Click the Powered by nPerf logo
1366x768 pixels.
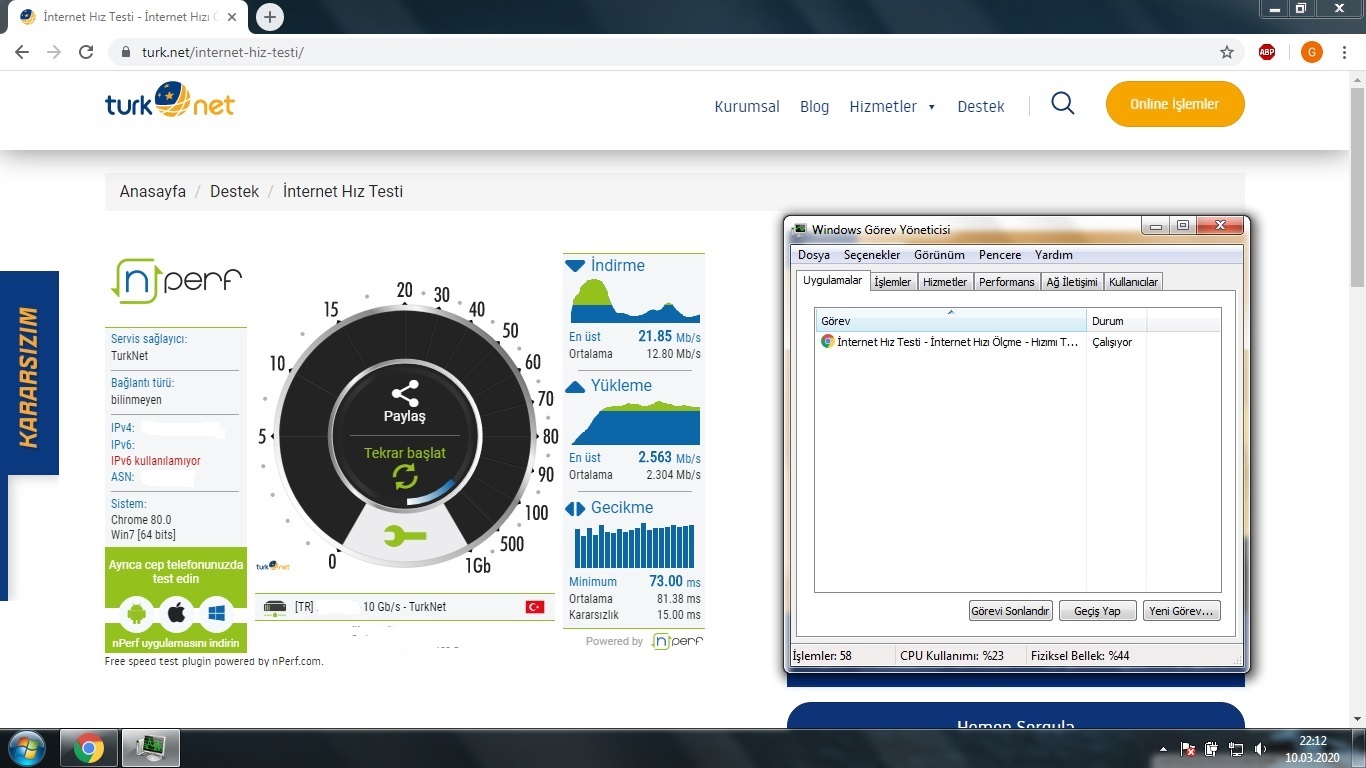[x=677, y=641]
